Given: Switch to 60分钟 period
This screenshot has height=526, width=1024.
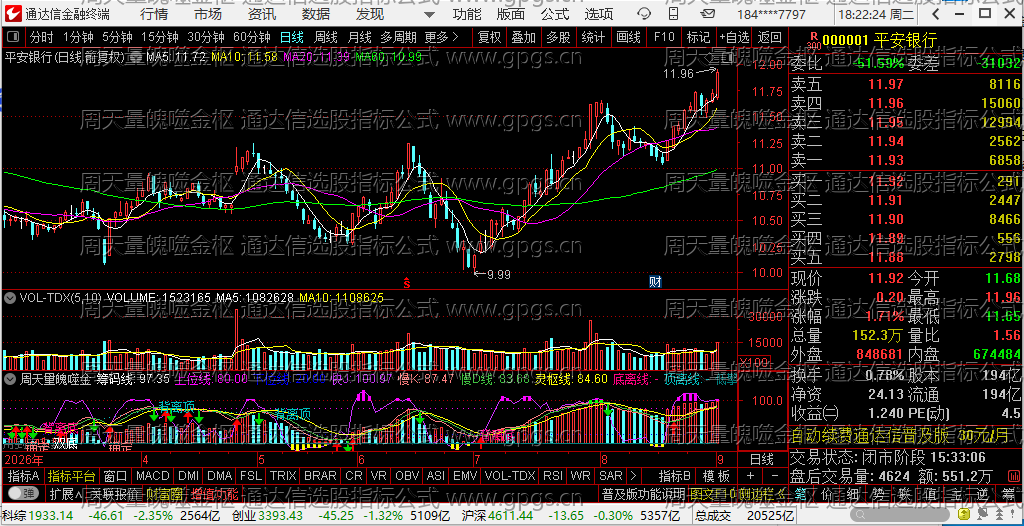Looking at the screenshot, I should 251,37.
